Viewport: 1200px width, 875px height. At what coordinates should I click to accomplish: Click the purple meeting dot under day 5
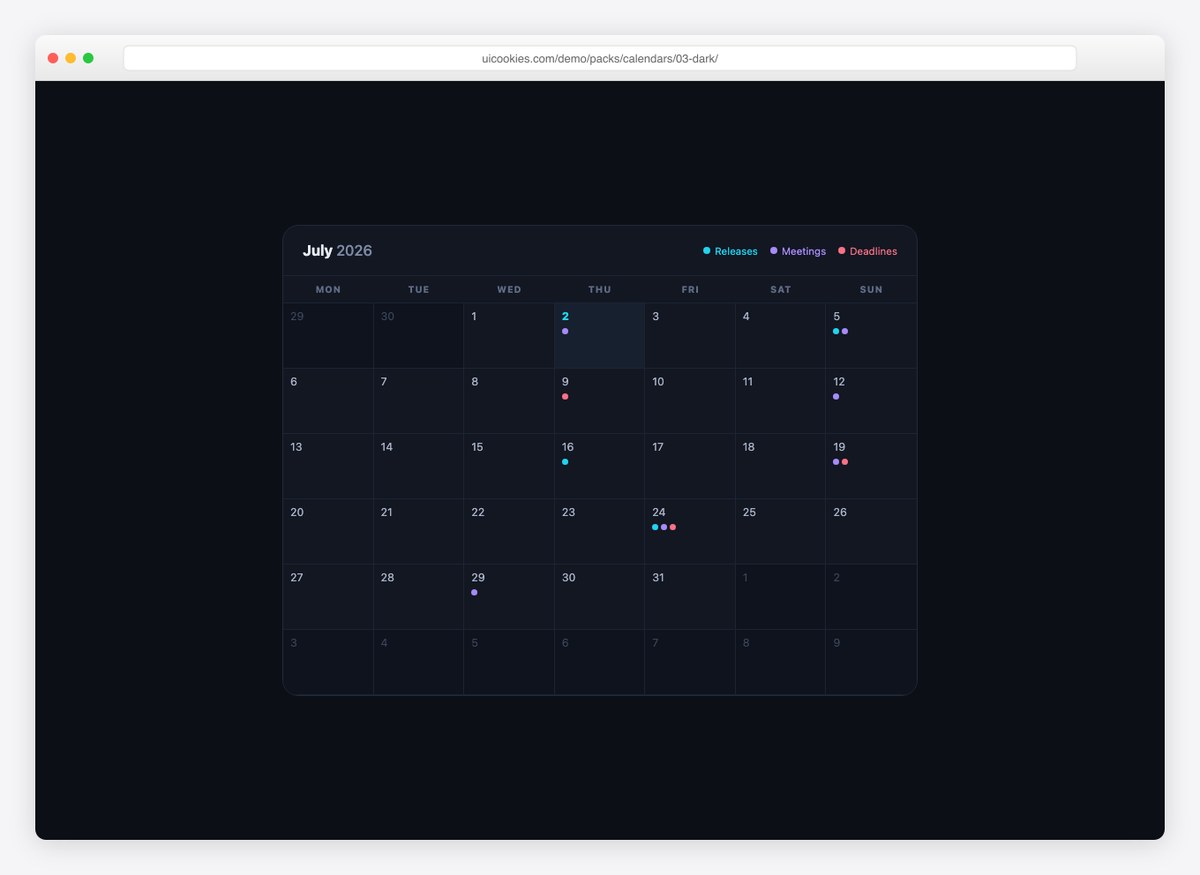coord(845,331)
